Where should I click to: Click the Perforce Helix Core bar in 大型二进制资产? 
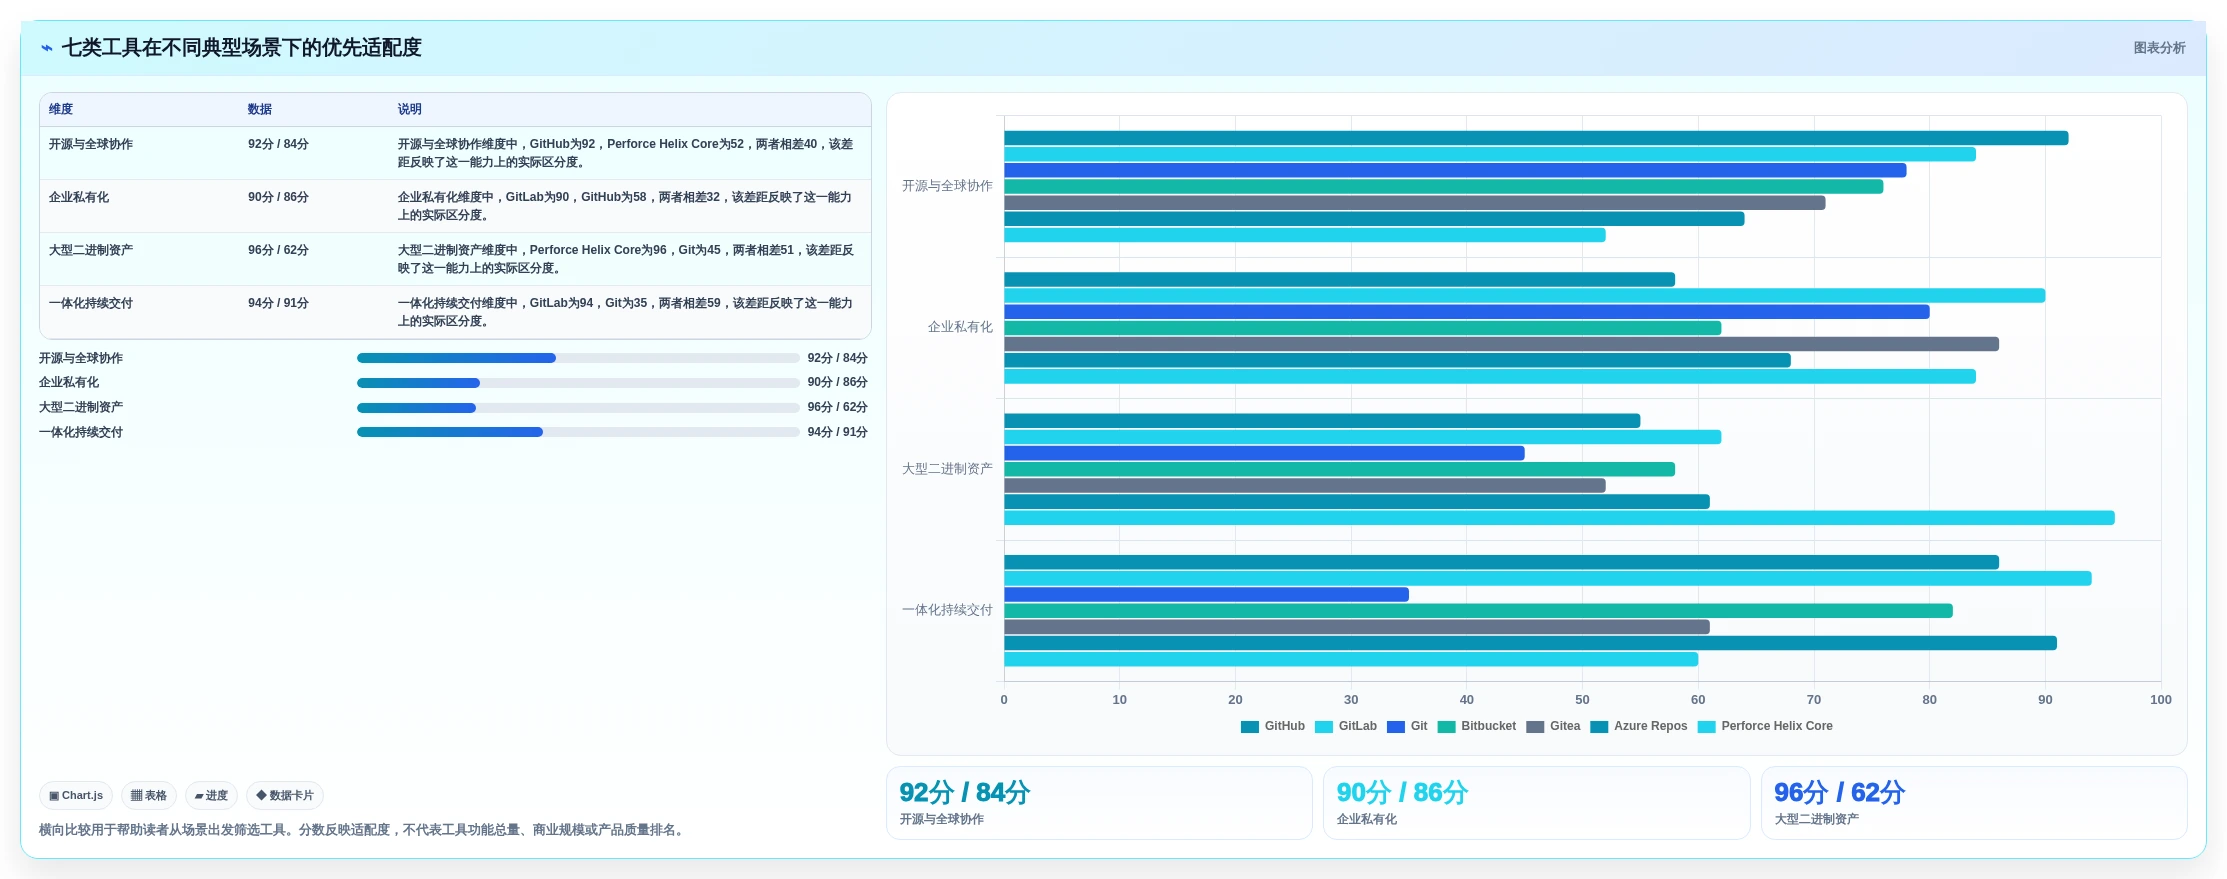(x=1559, y=518)
